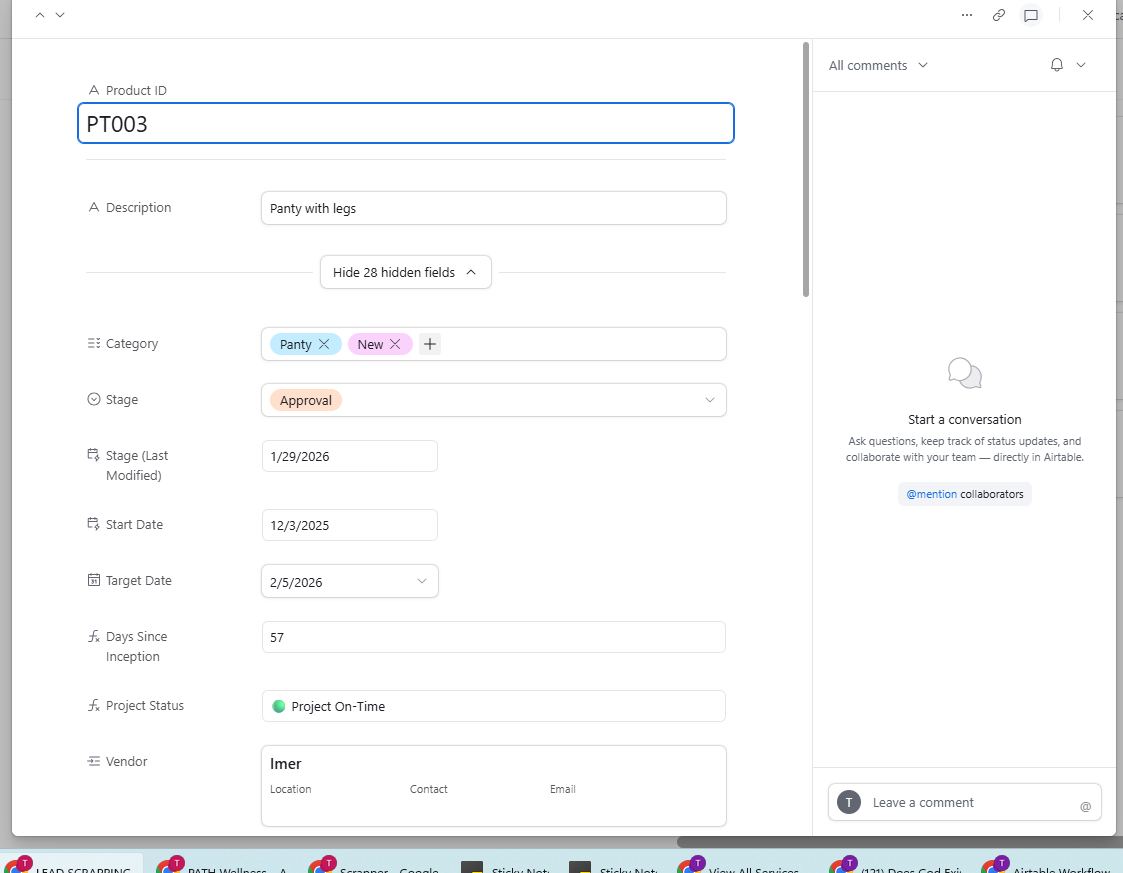
Task: Edit the Product ID field PT003
Action: pos(405,123)
